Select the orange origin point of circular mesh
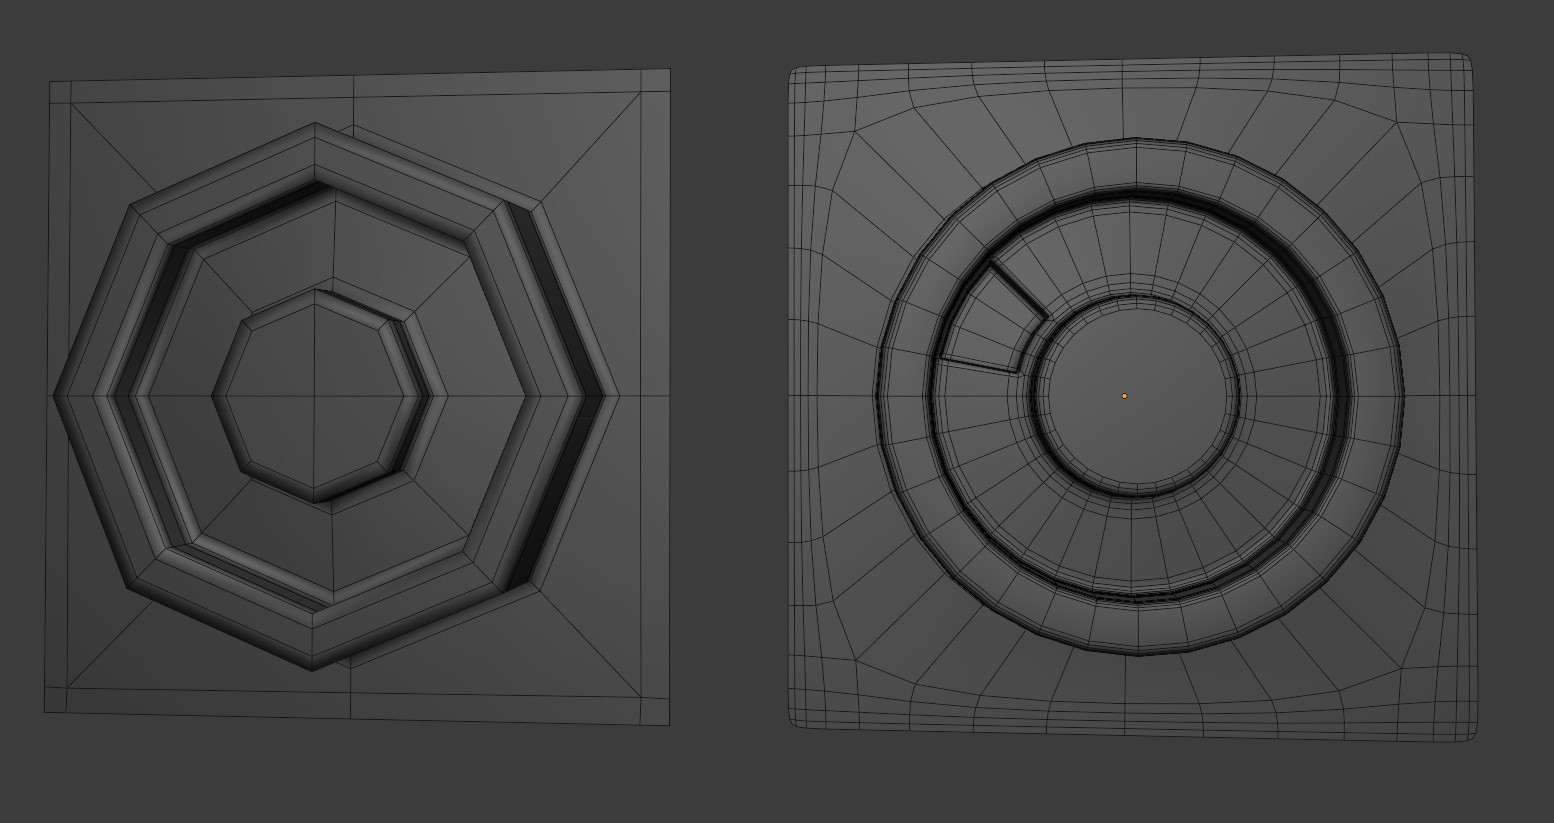The width and height of the screenshot is (1554, 823). [1124, 396]
